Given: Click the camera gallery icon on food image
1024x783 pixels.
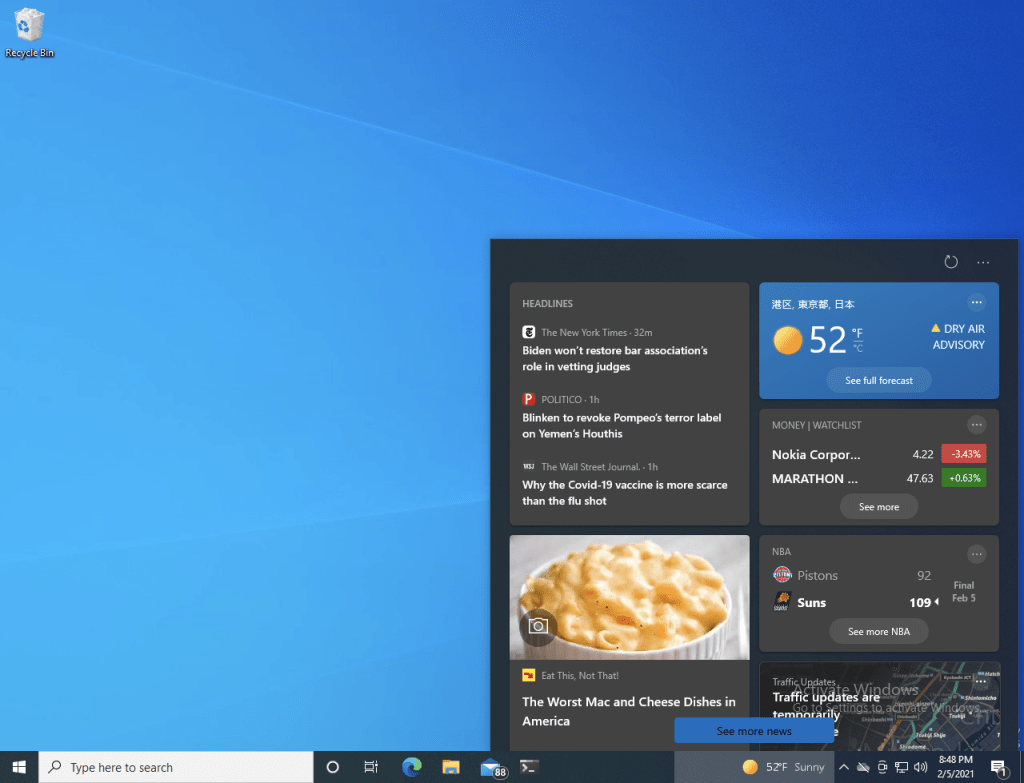Looking at the screenshot, I should 538,626.
